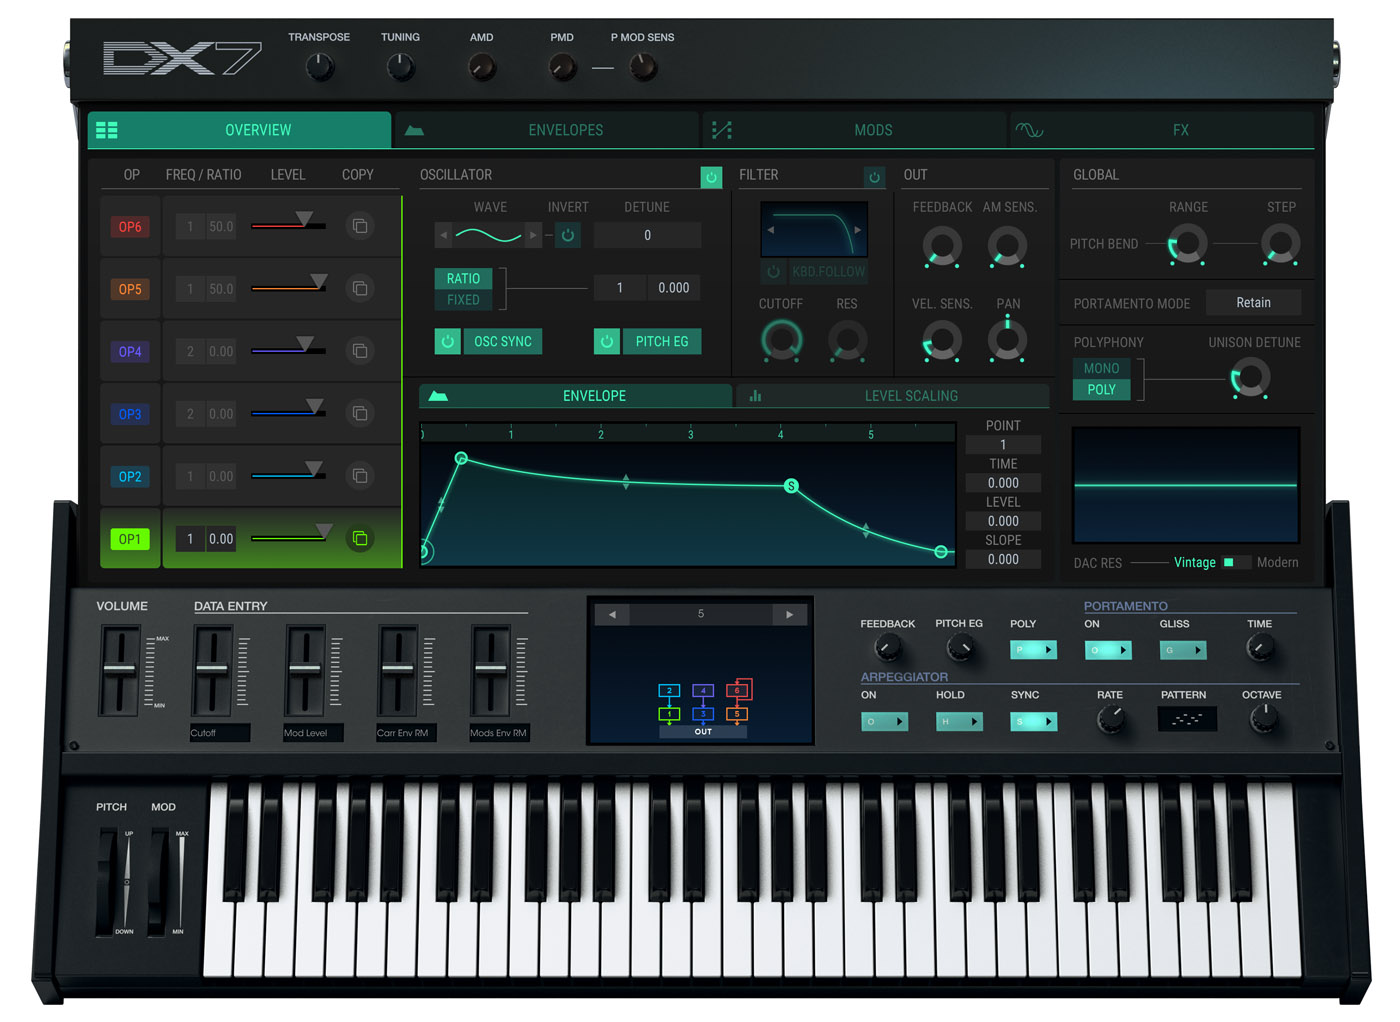Toggle the Portamento ON switch
Screen dimensions: 1400x1022
click(1108, 650)
